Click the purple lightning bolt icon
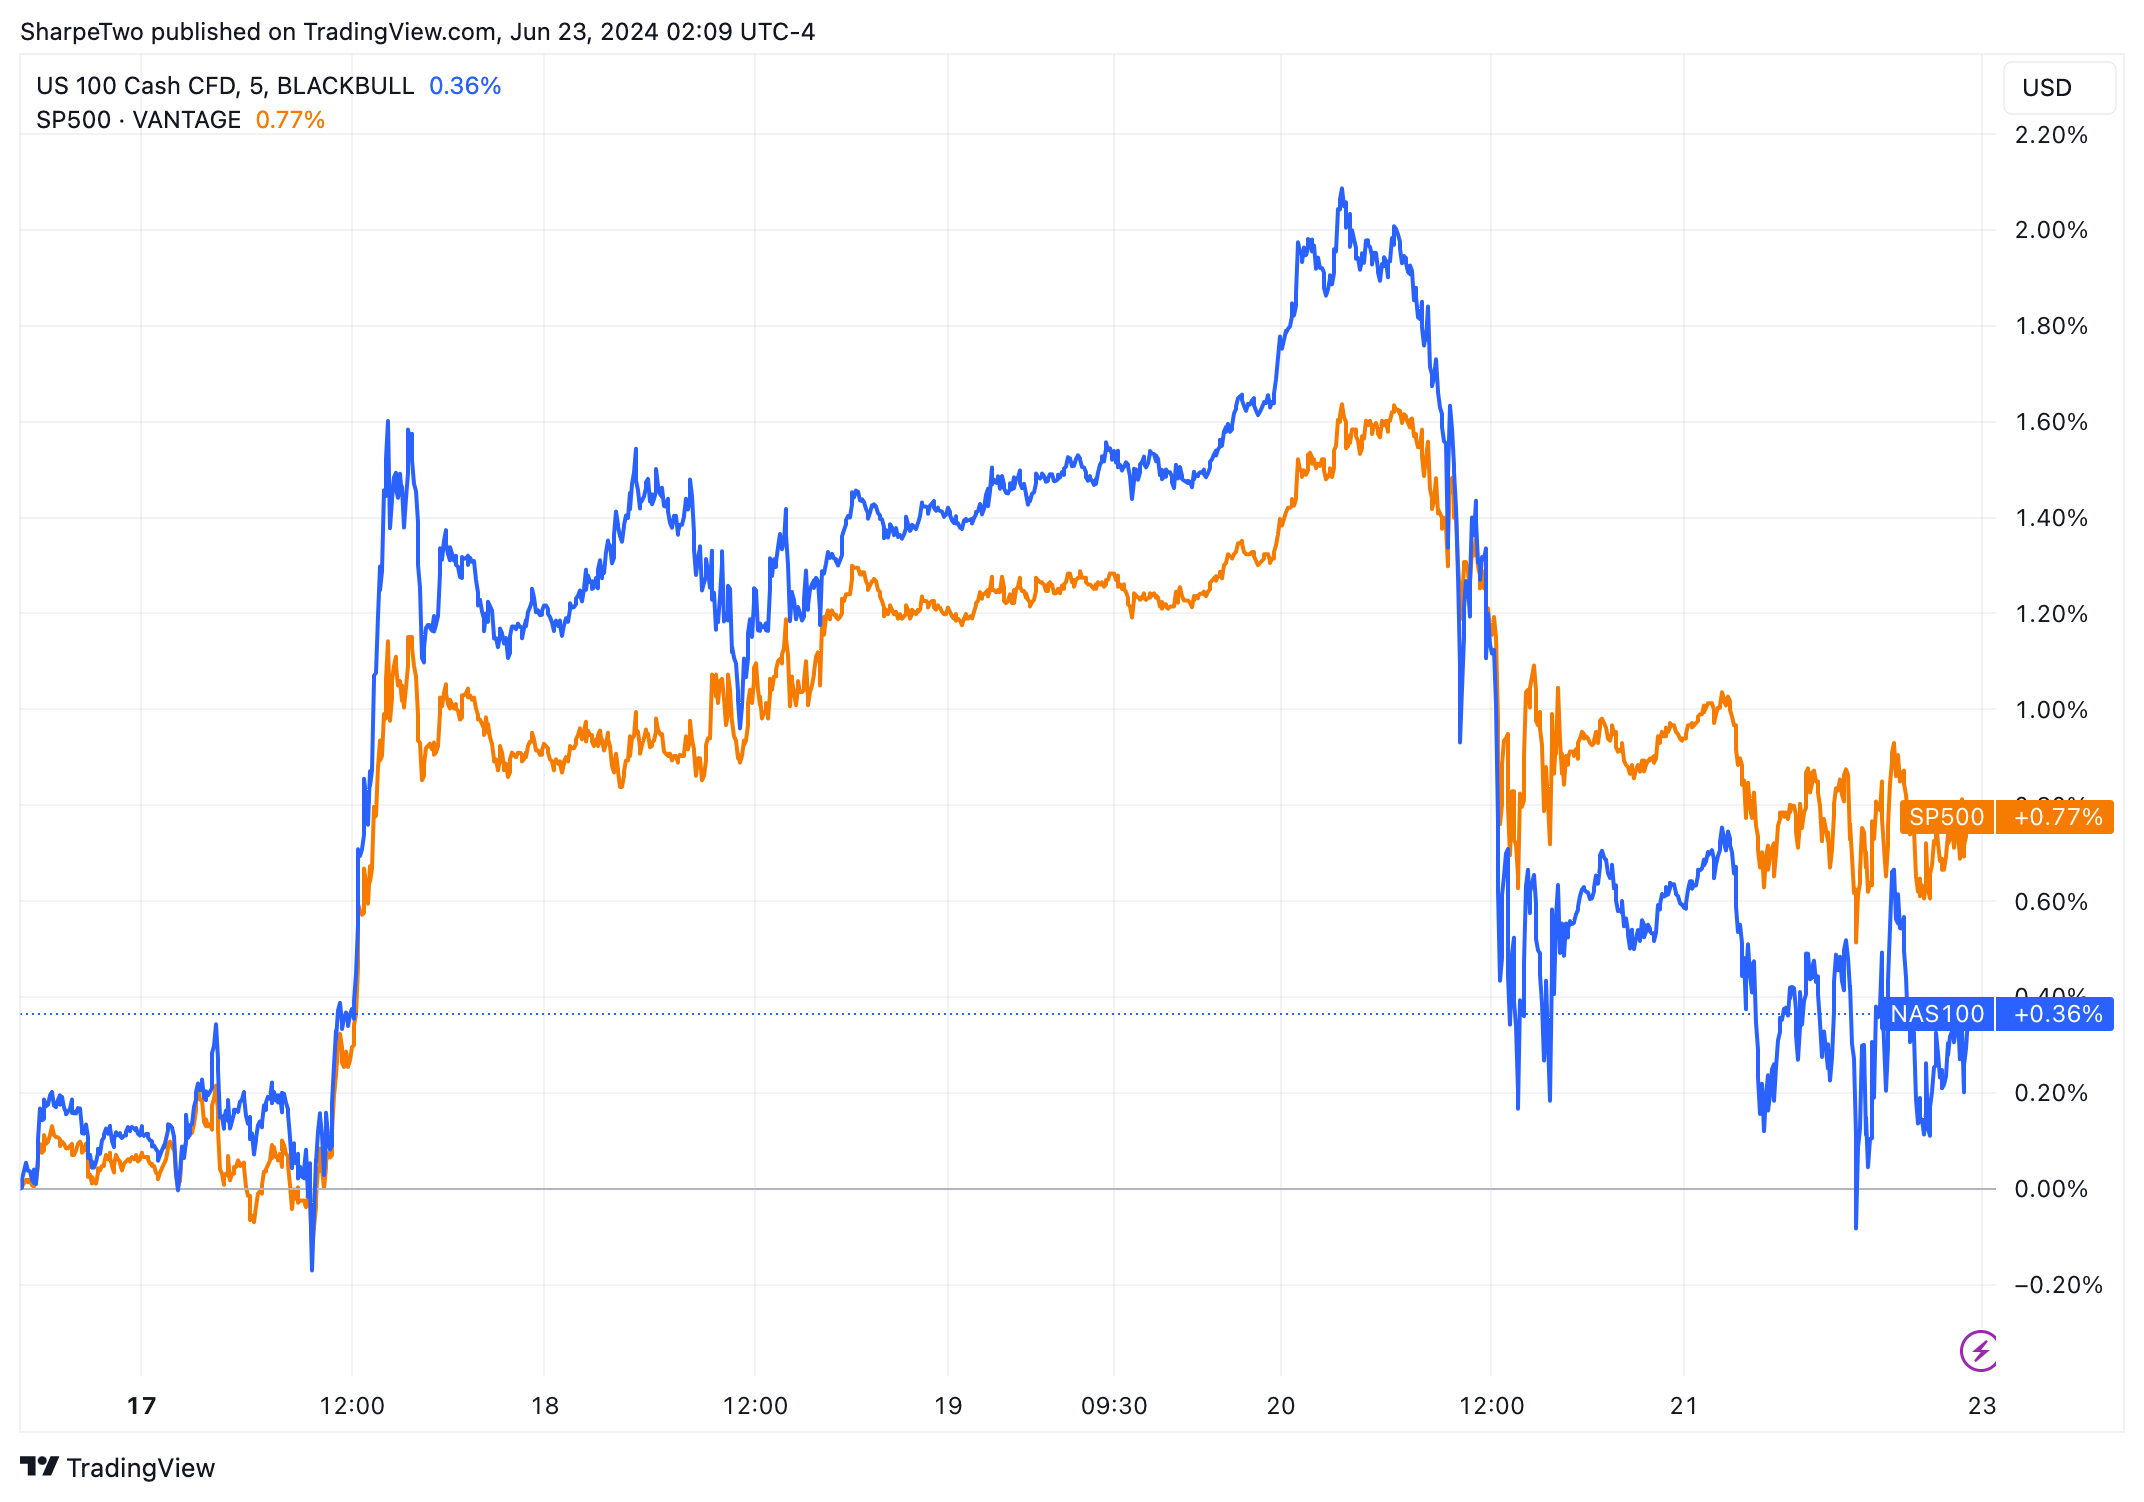 coord(1979,1351)
